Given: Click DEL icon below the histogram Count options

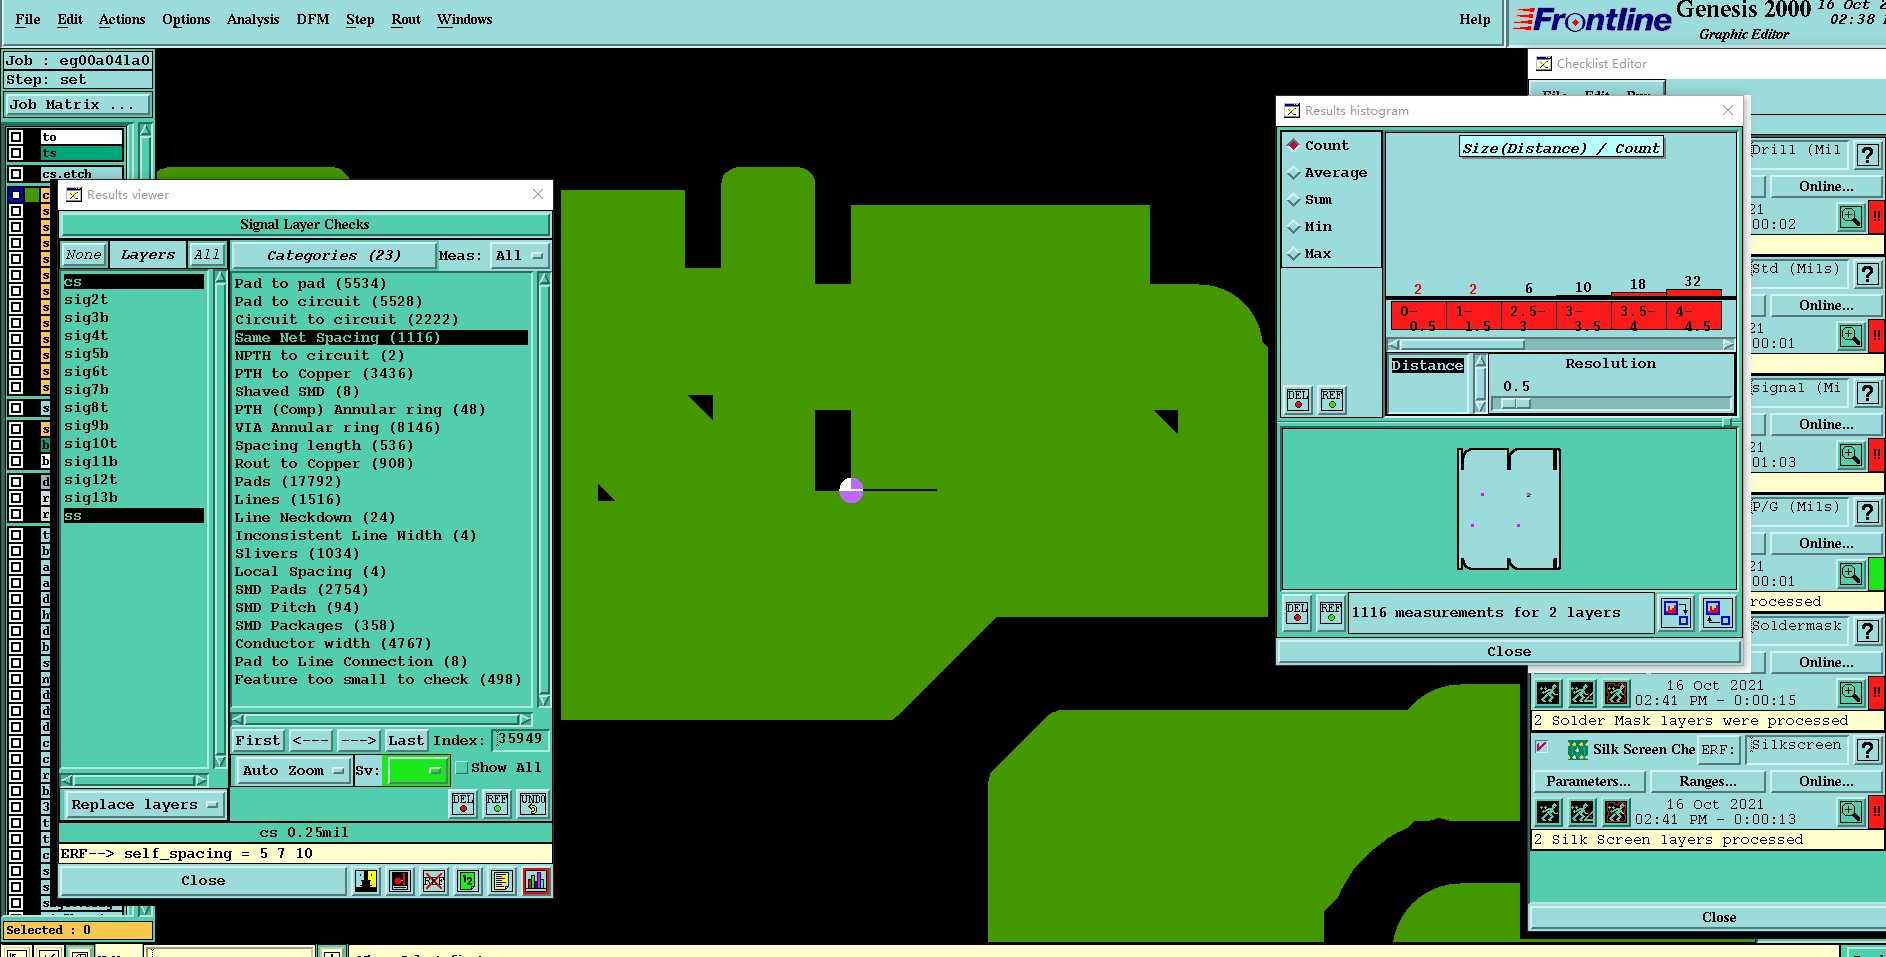Looking at the screenshot, I should coord(1298,400).
